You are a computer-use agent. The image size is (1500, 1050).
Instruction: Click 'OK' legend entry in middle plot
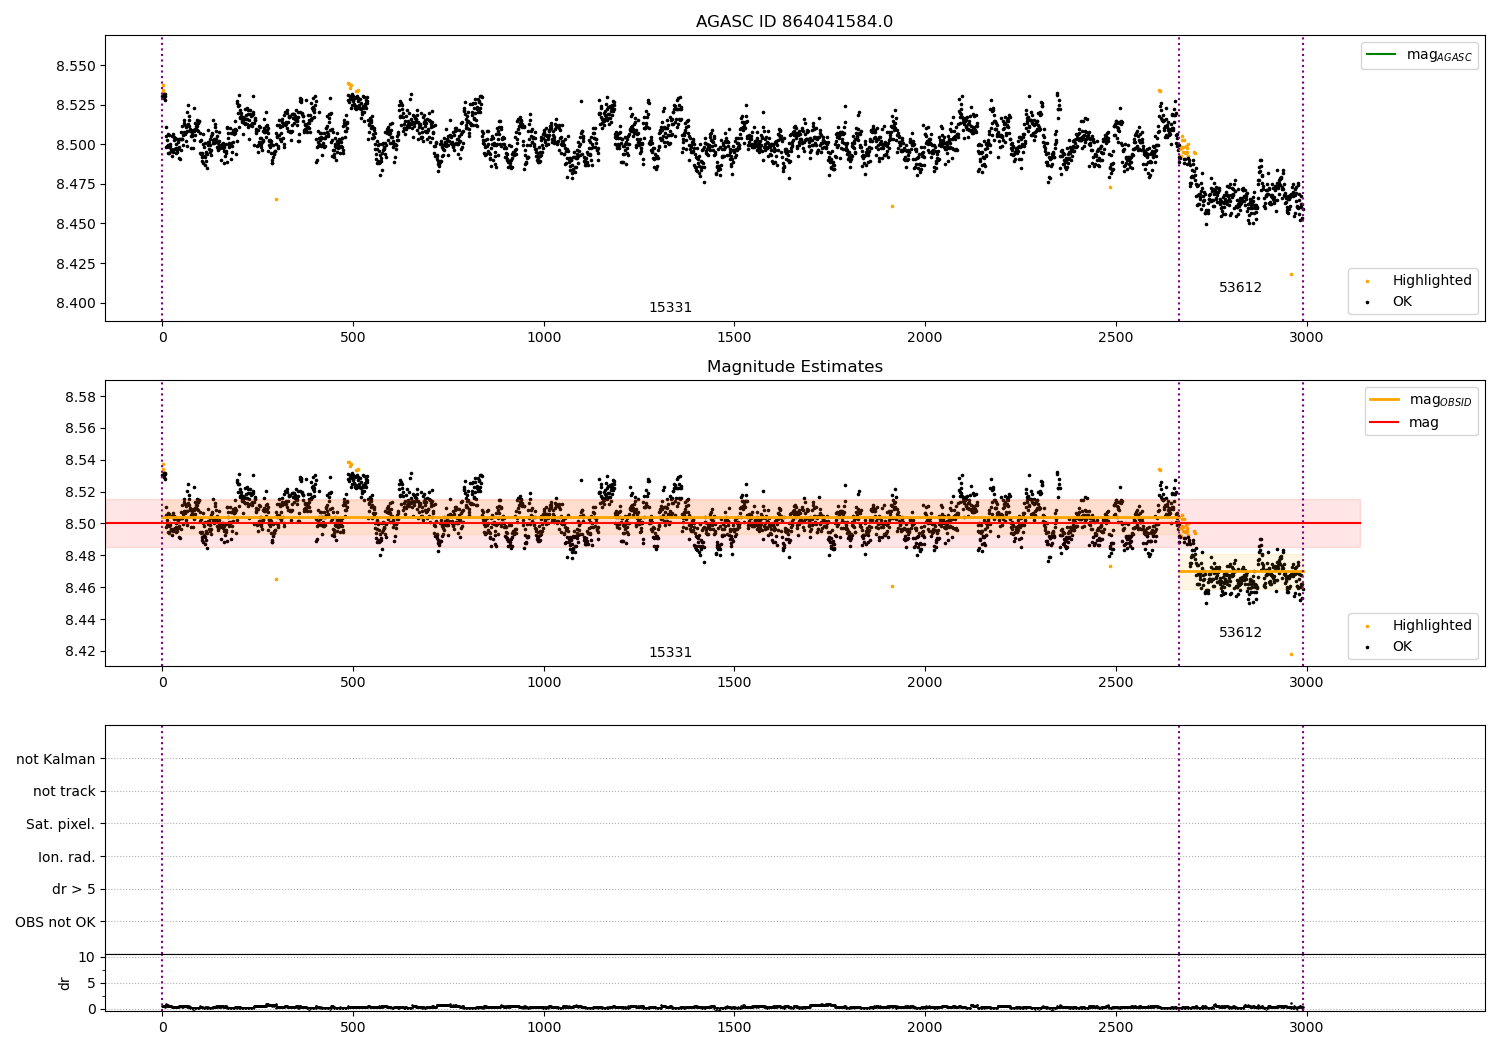[x=1390, y=647]
